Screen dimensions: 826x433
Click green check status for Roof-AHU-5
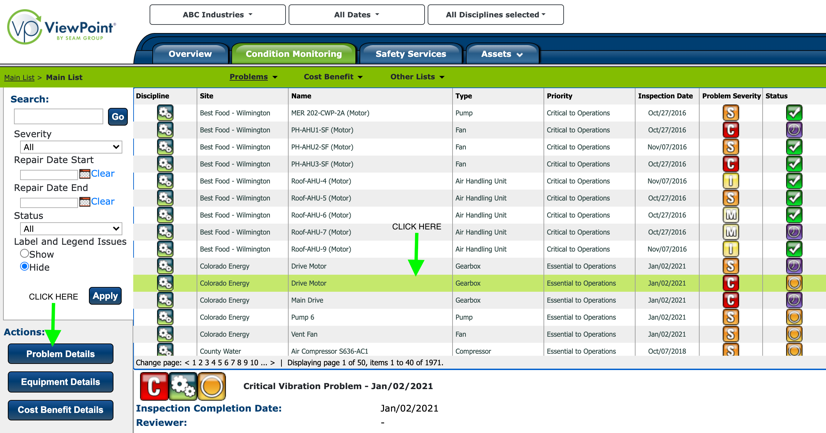tap(794, 198)
